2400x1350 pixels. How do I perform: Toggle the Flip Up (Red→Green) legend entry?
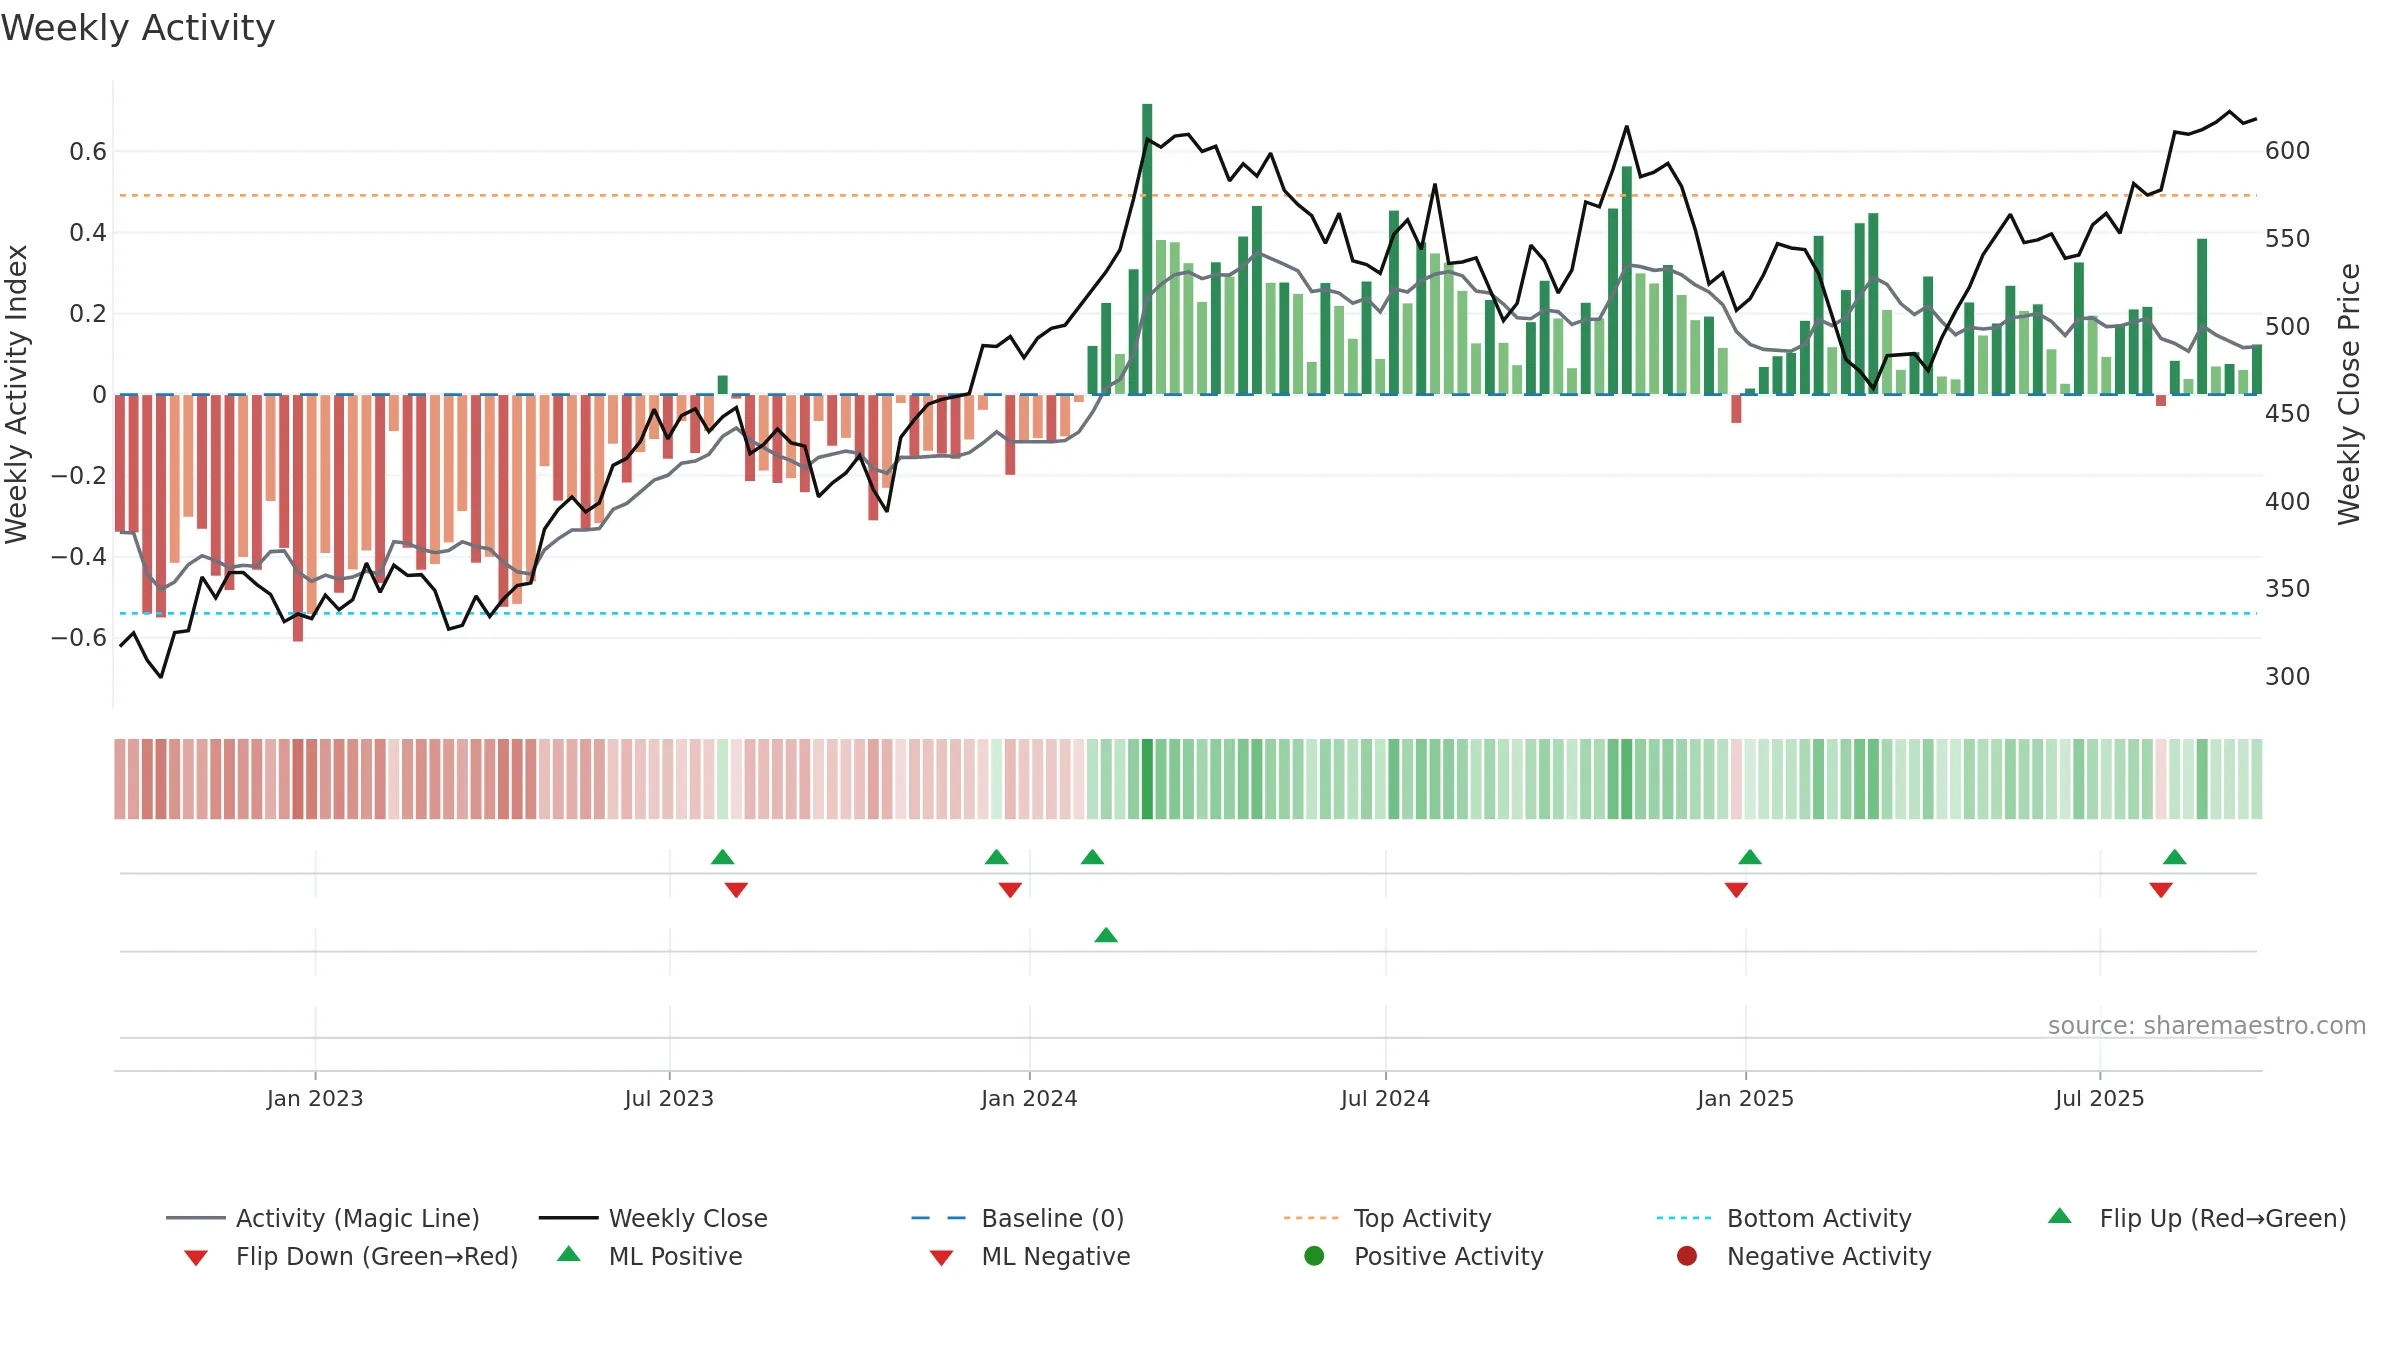2196,1218
